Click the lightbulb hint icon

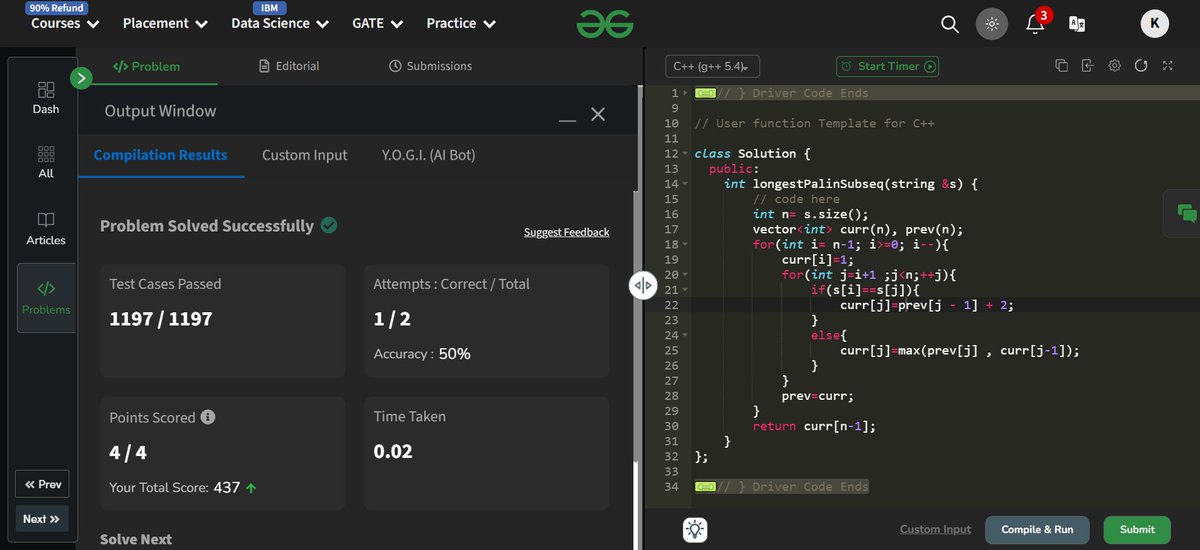point(696,530)
